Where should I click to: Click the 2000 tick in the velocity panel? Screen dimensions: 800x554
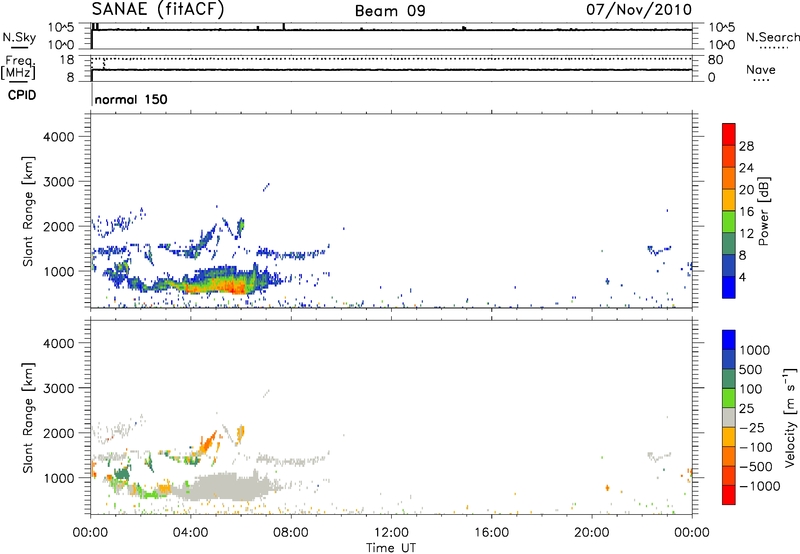pyautogui.click(x=59, y=433)
